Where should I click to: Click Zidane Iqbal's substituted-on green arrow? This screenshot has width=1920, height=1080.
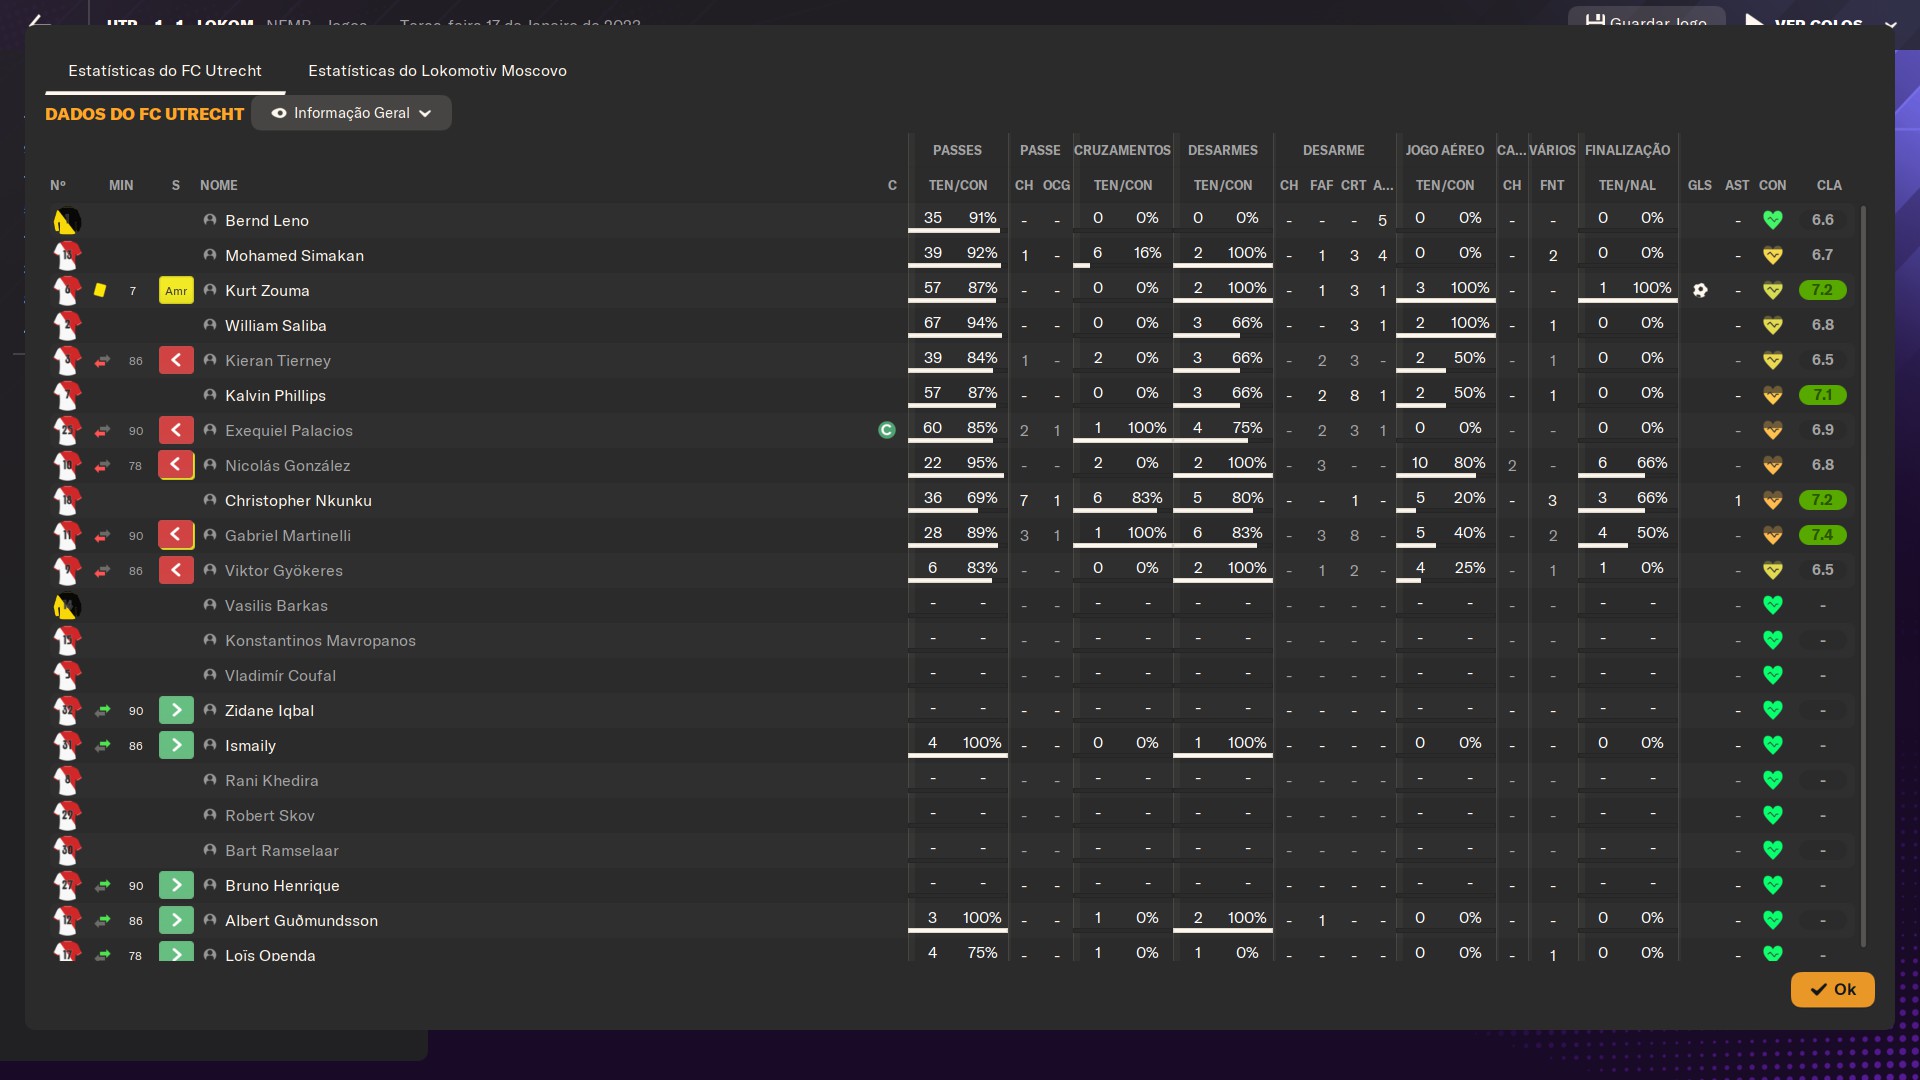pos(176,710)
